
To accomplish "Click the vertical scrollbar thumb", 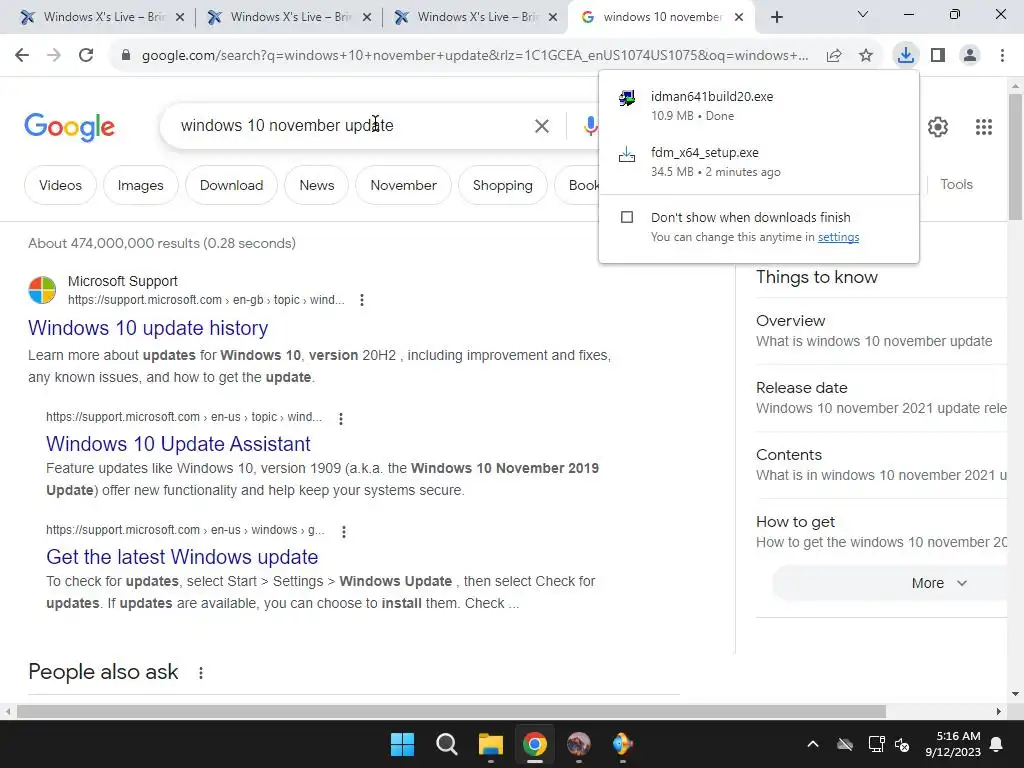I will [1015, 157].
